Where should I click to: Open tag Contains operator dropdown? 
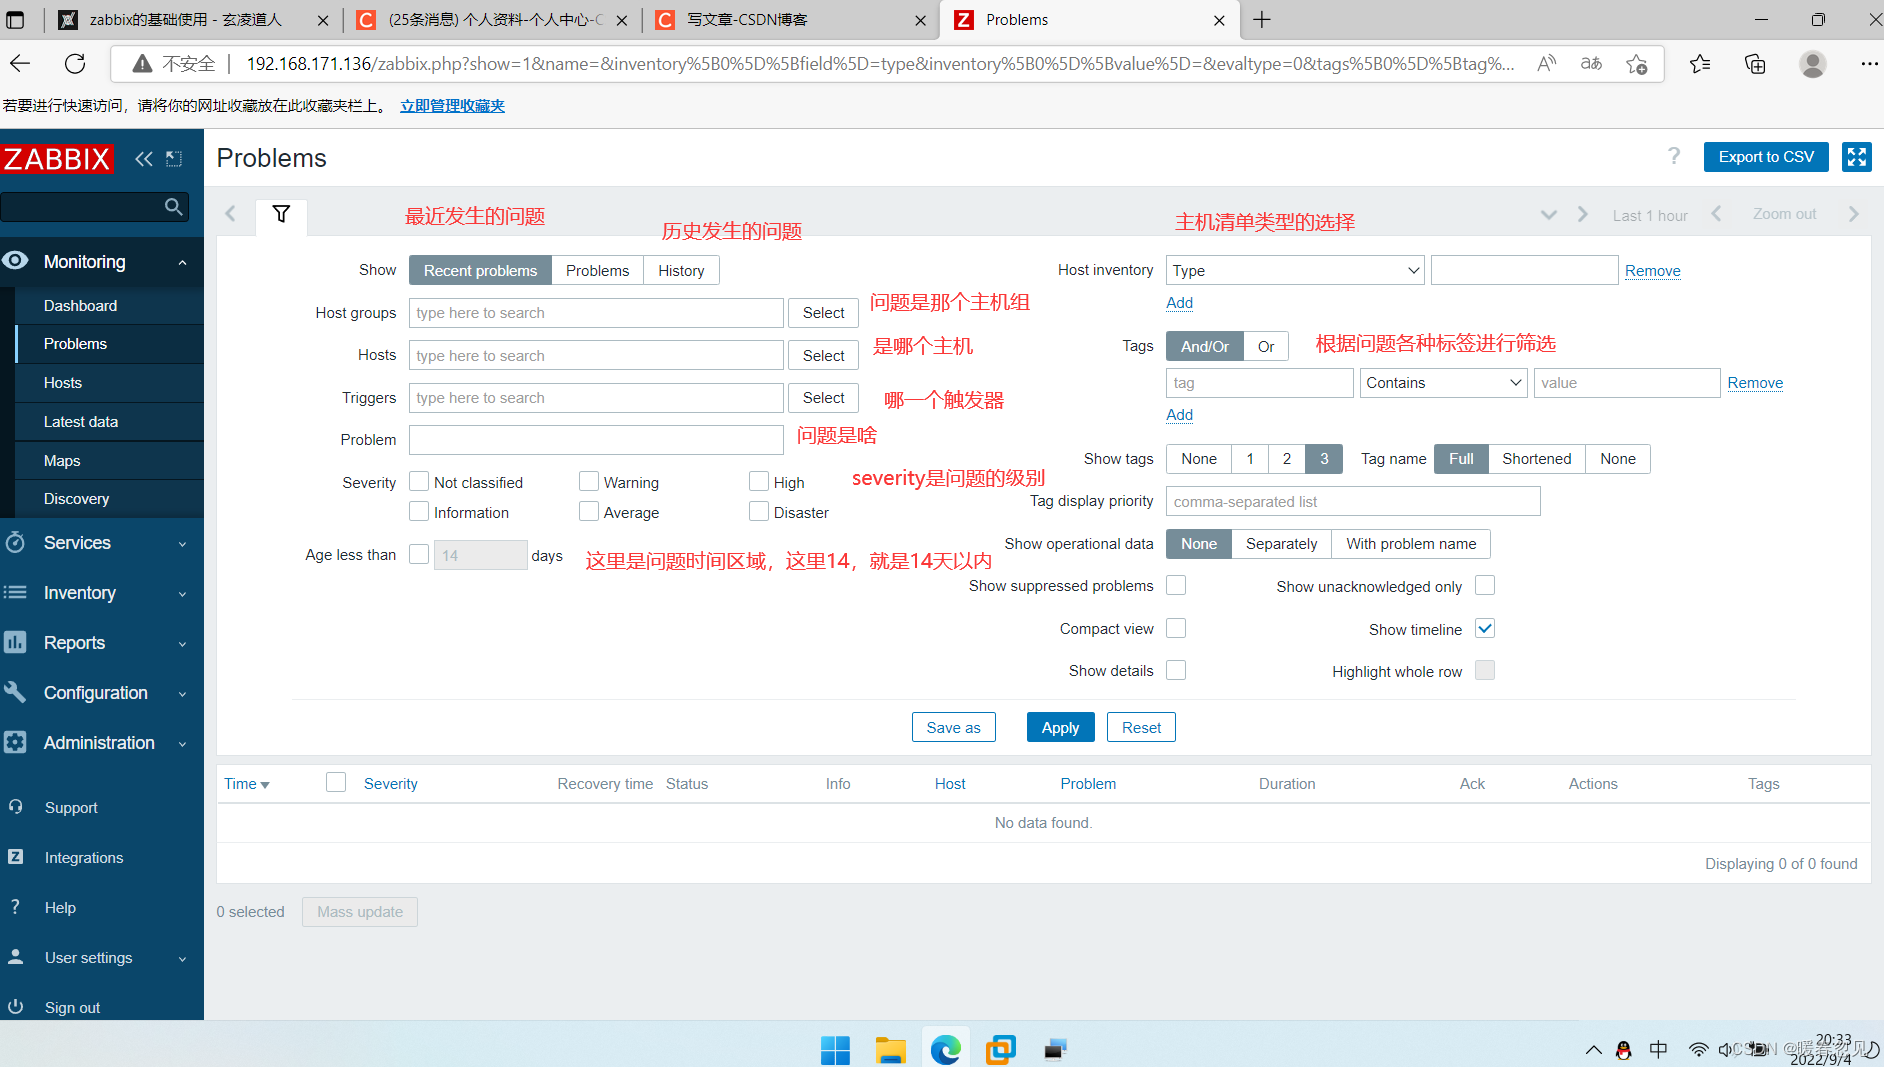click(x=1443, y=383)
